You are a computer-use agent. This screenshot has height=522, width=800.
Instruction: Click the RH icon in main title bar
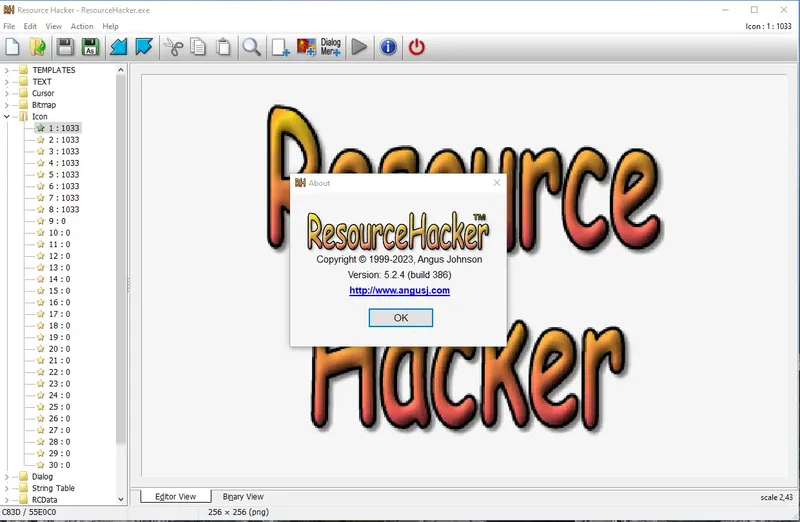[x=9, y=10]
